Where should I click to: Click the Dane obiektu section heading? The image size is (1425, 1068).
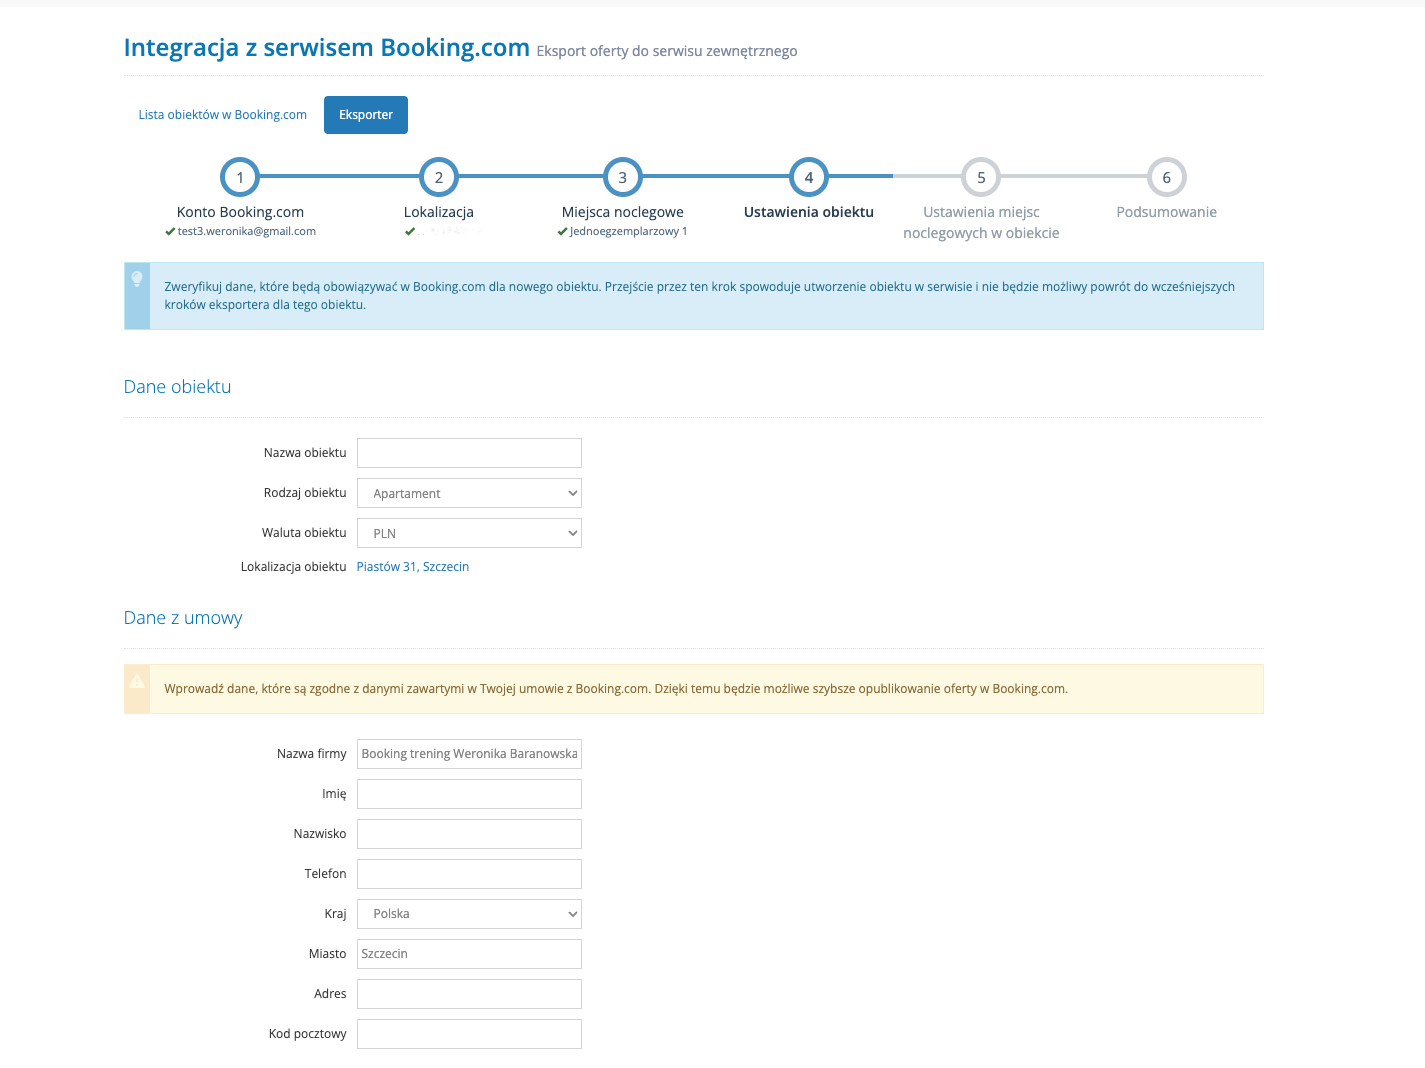(x=177, y=387)
